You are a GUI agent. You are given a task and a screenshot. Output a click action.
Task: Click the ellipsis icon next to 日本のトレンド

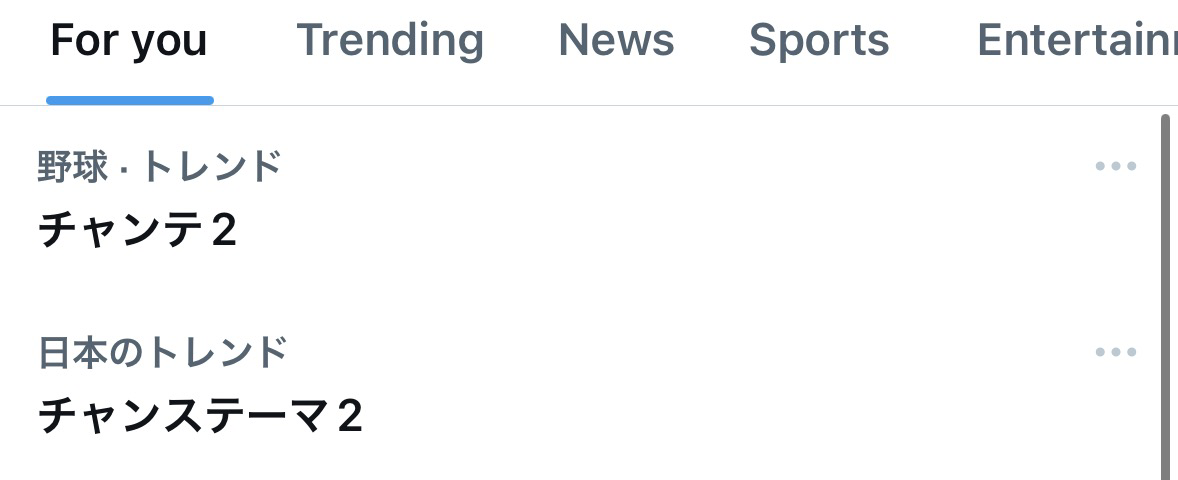coord(1116,352)
